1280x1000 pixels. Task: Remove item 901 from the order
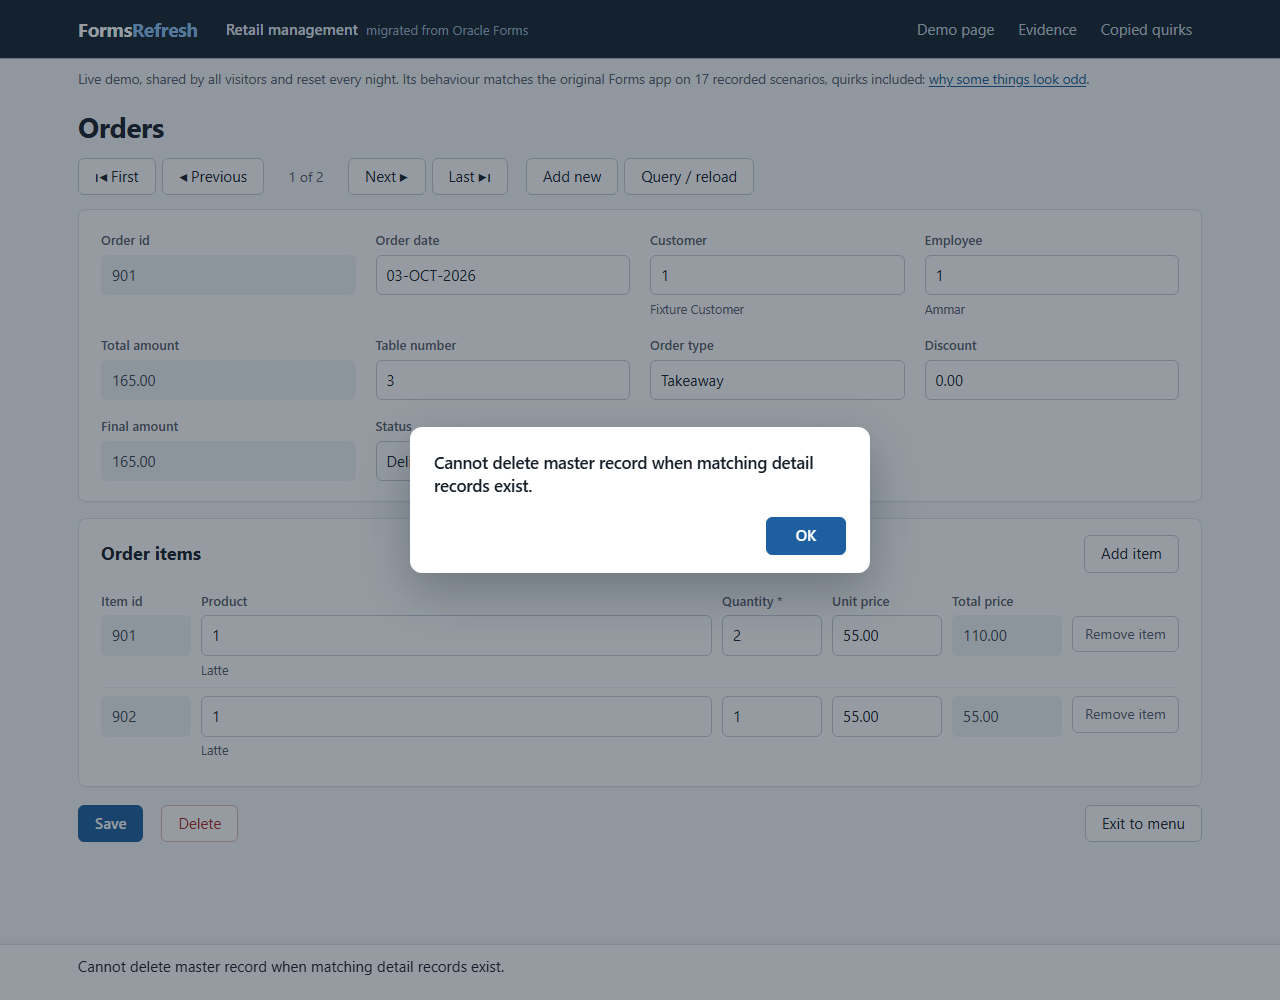point(1125,634)
